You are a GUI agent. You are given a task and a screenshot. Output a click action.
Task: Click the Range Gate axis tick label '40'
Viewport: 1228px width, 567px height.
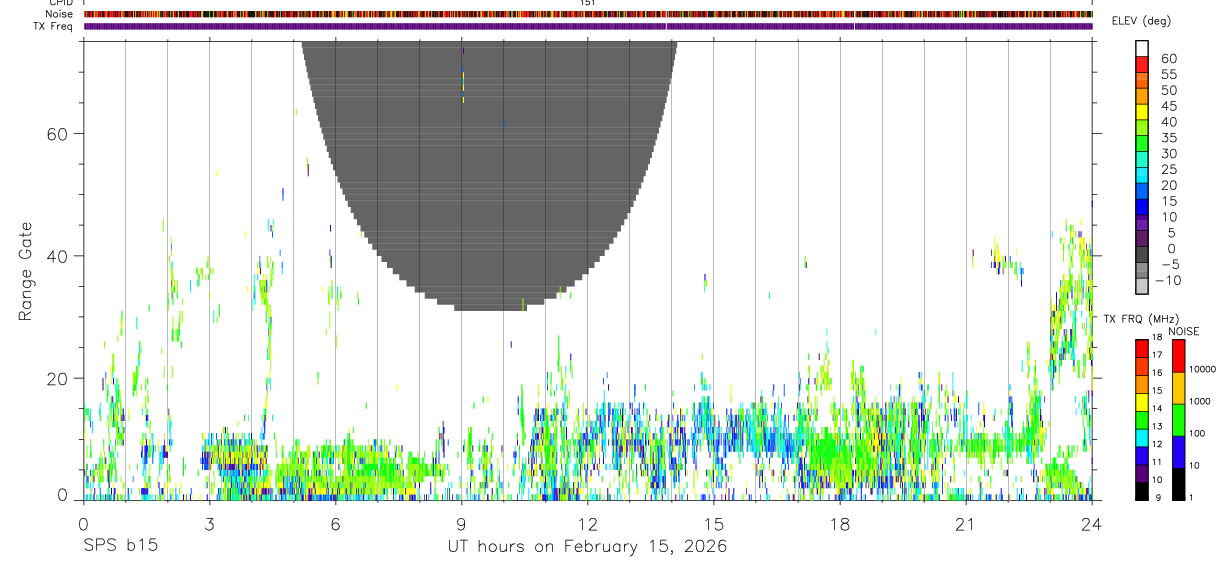coord(59,256)
